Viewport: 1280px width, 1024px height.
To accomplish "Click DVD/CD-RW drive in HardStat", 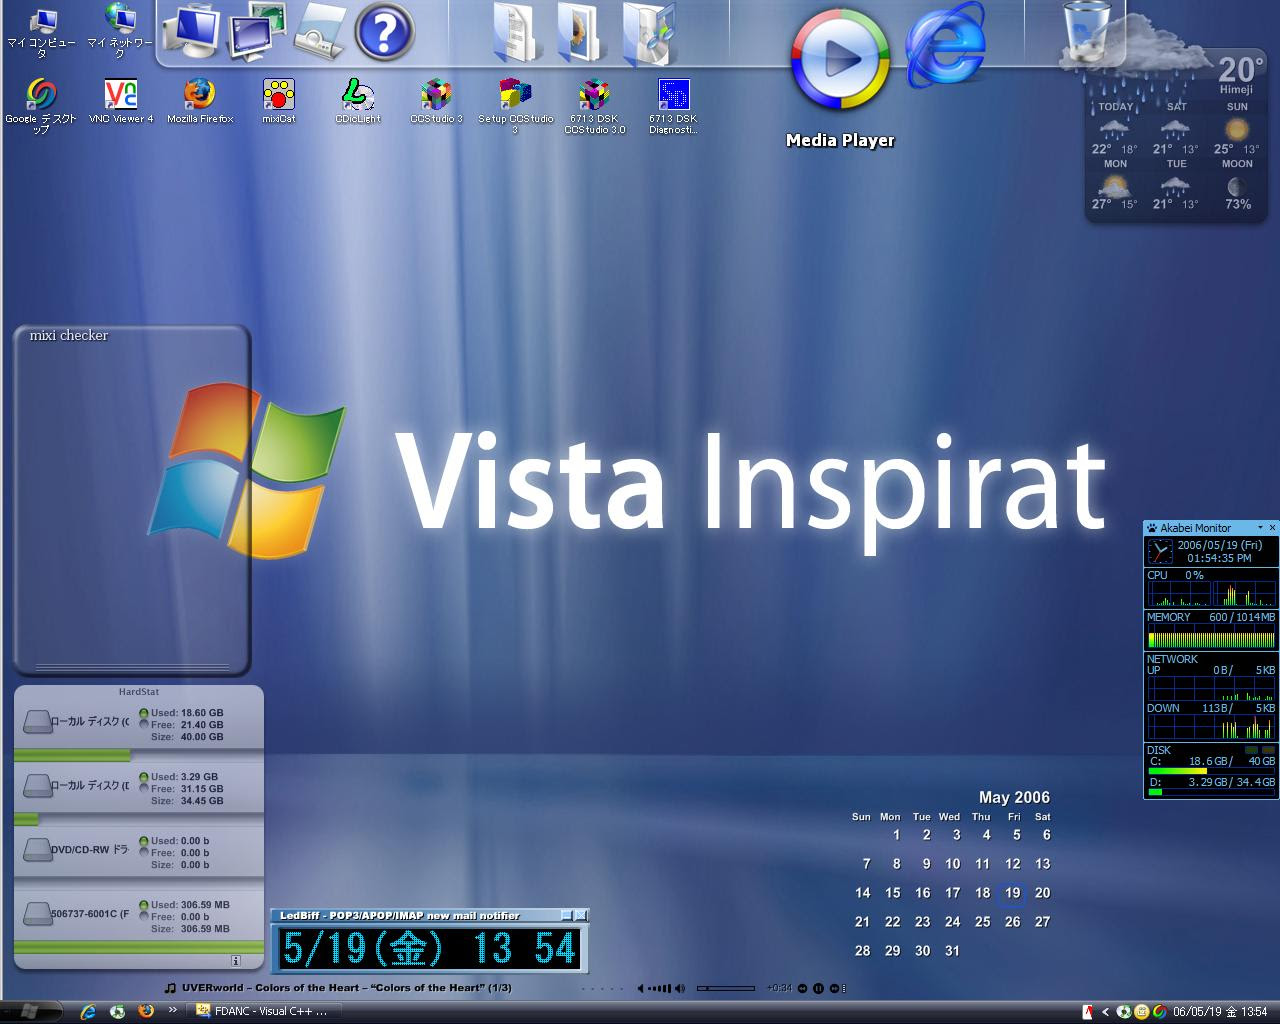I will click(x=139, y=853).
